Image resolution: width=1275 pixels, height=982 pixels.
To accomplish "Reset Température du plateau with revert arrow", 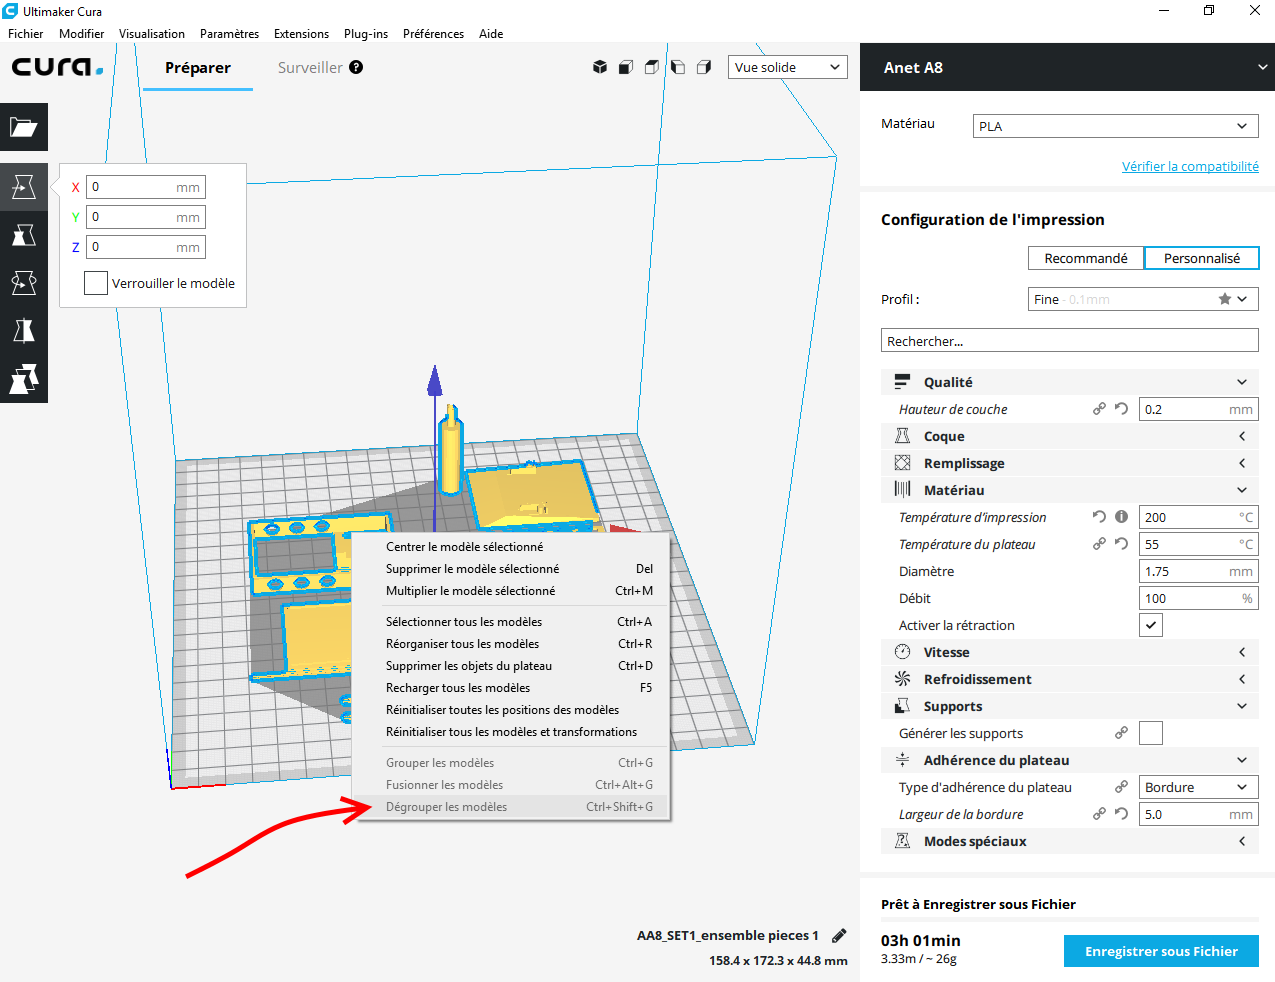I will click(x=1121, y=544).
